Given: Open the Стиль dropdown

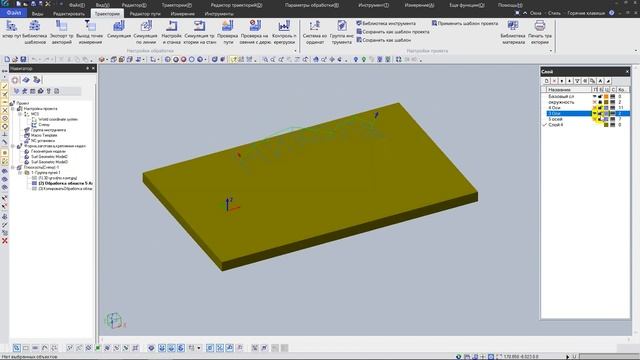Looking at the screenshot, I should point(554,13).
